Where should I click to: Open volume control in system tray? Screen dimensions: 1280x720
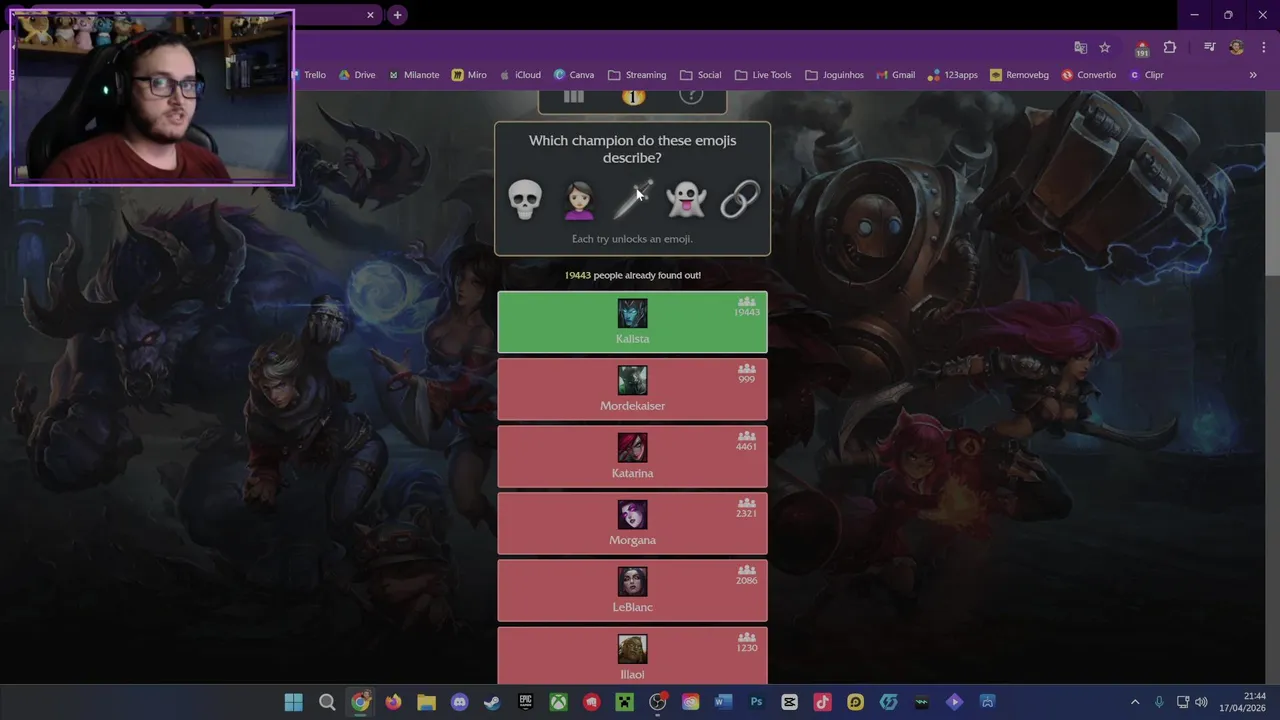[x=1201, y=702]
